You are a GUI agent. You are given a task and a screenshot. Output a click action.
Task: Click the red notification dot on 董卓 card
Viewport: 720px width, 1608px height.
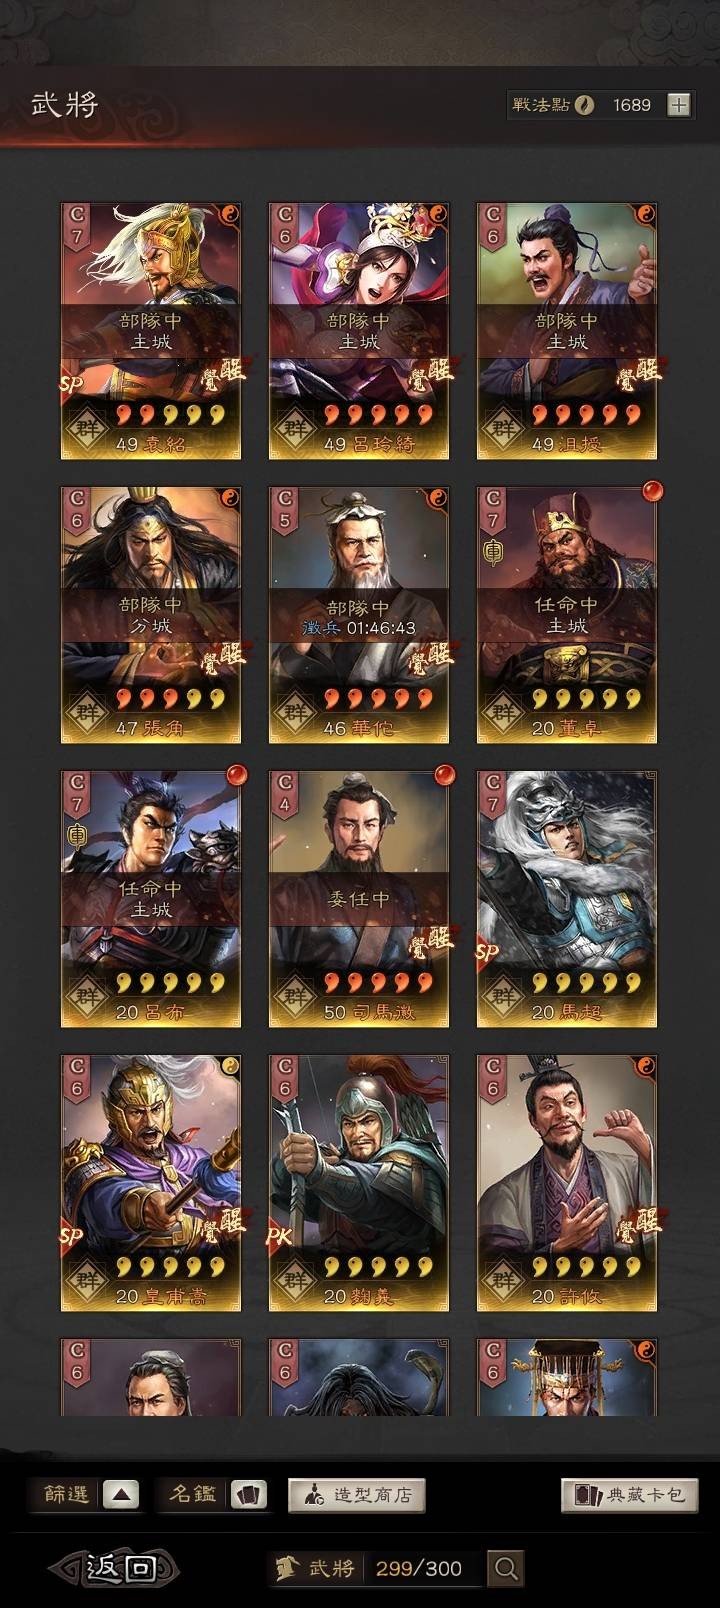652,491
